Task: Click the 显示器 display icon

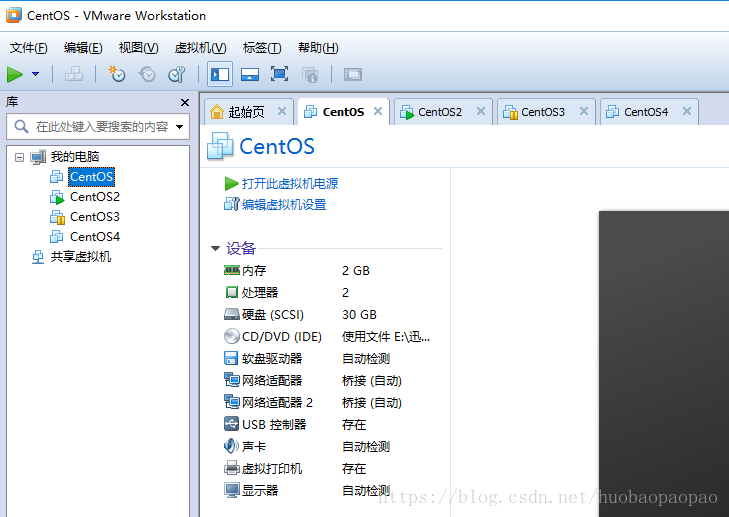Action: (232, 490)
